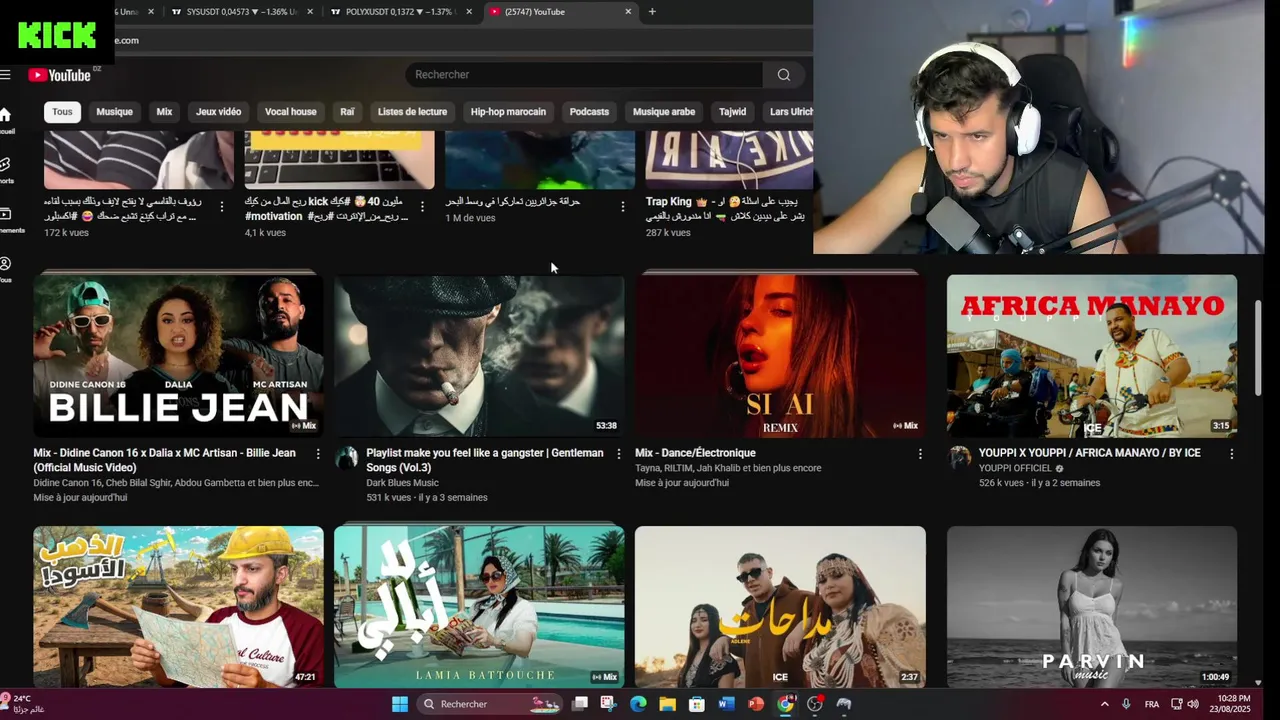Switch to Chrome on taskbar

(785, 704)
